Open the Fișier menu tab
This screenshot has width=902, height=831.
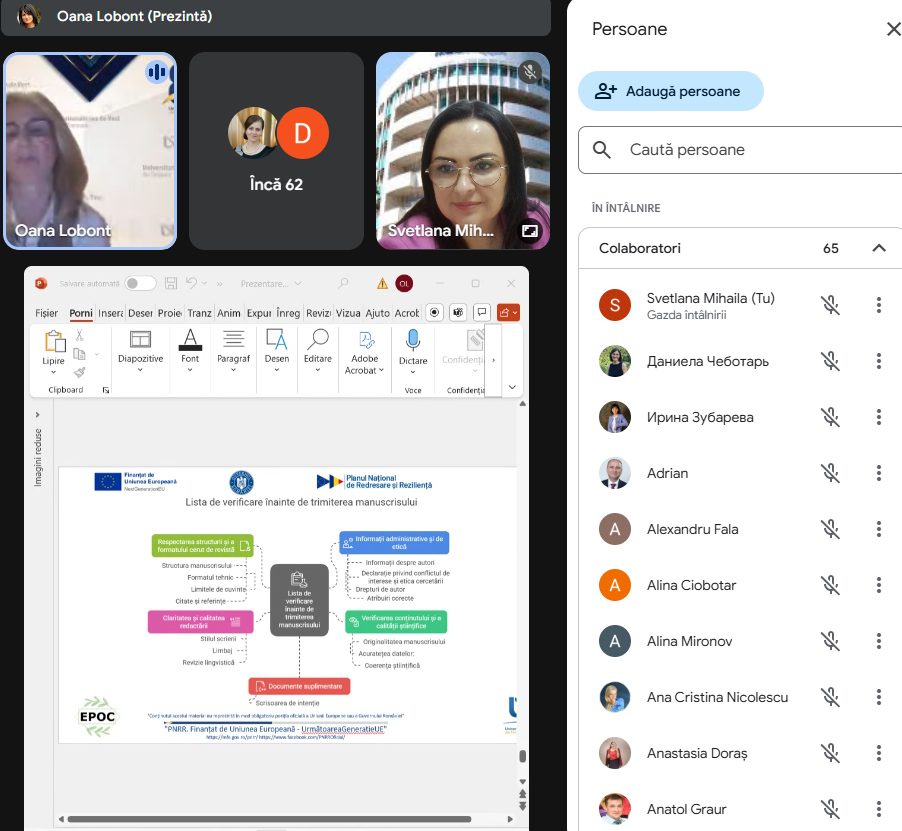(47, 313)
